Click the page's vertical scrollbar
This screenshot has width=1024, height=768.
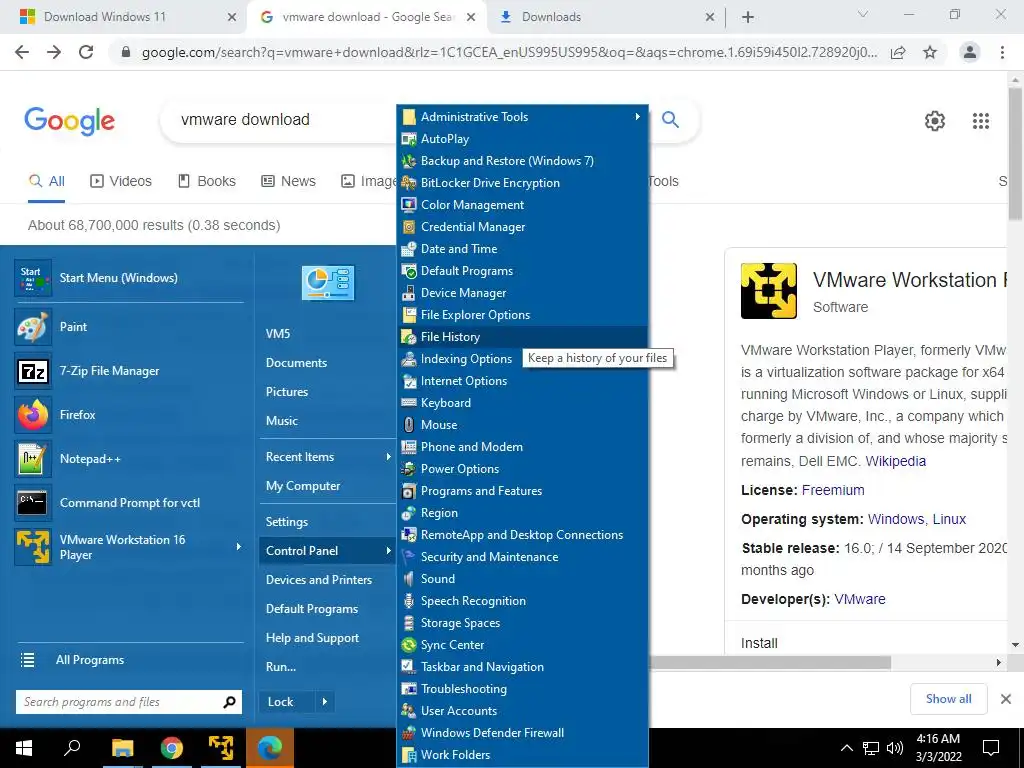pyautogui.click(x=1015, y=153)
